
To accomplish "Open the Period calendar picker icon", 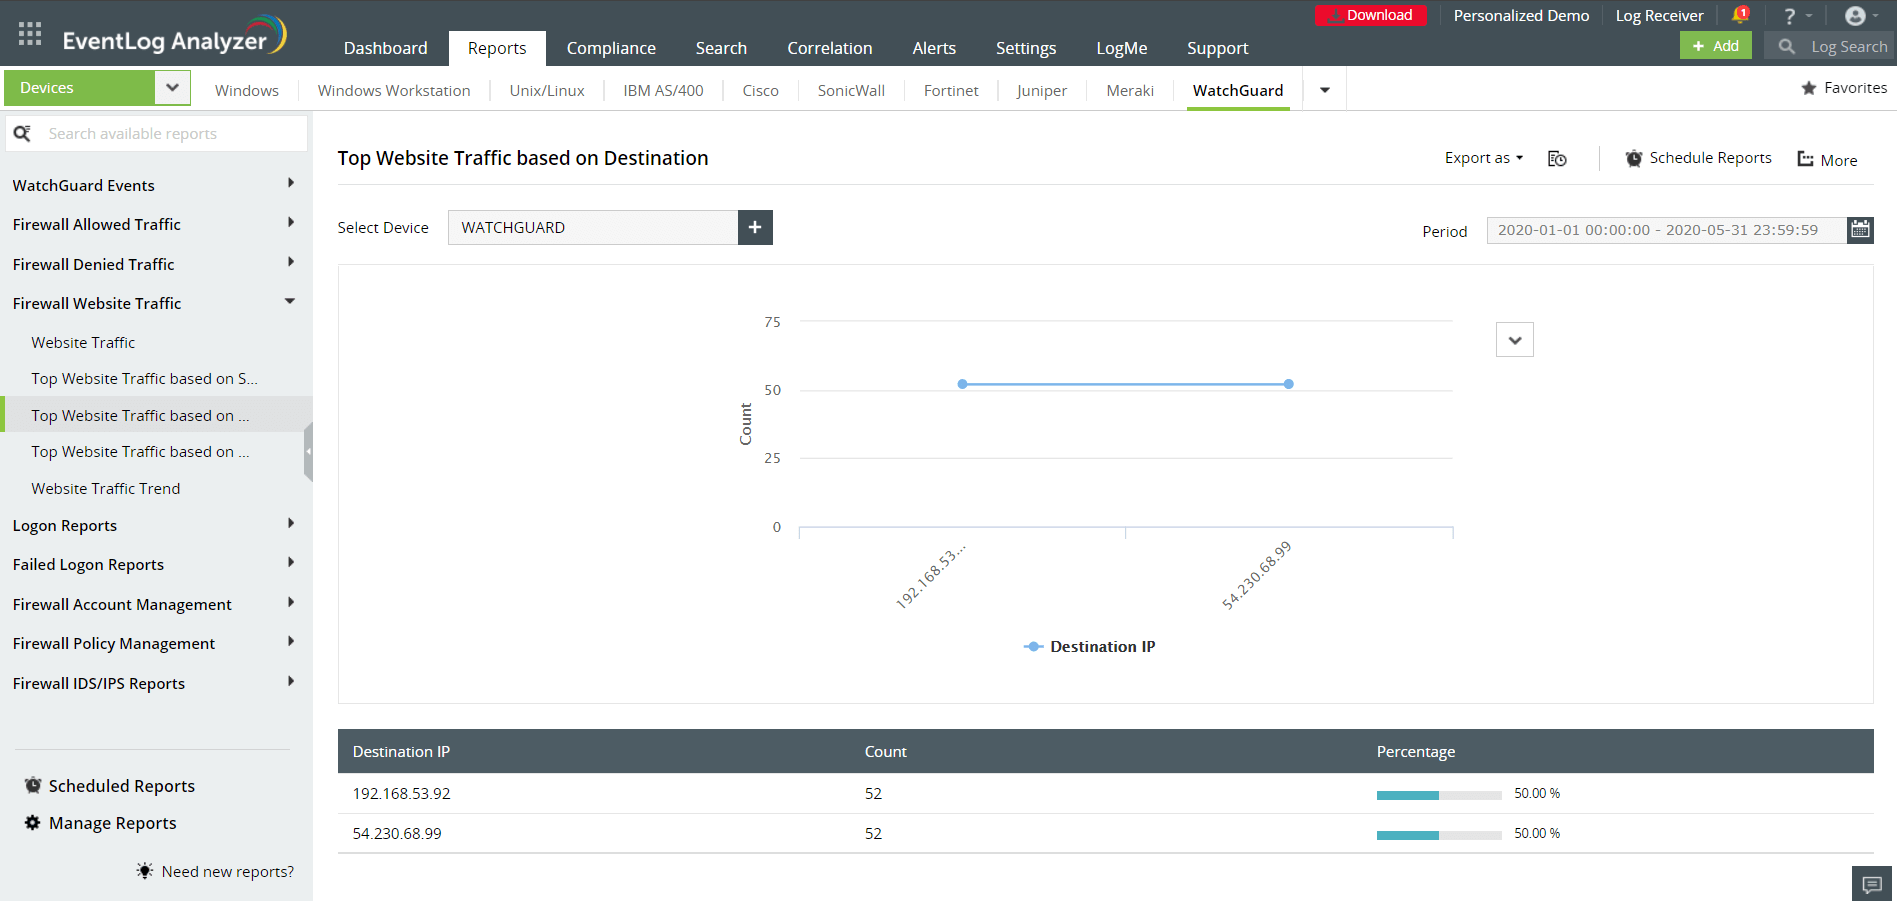I will (1860, 229).
